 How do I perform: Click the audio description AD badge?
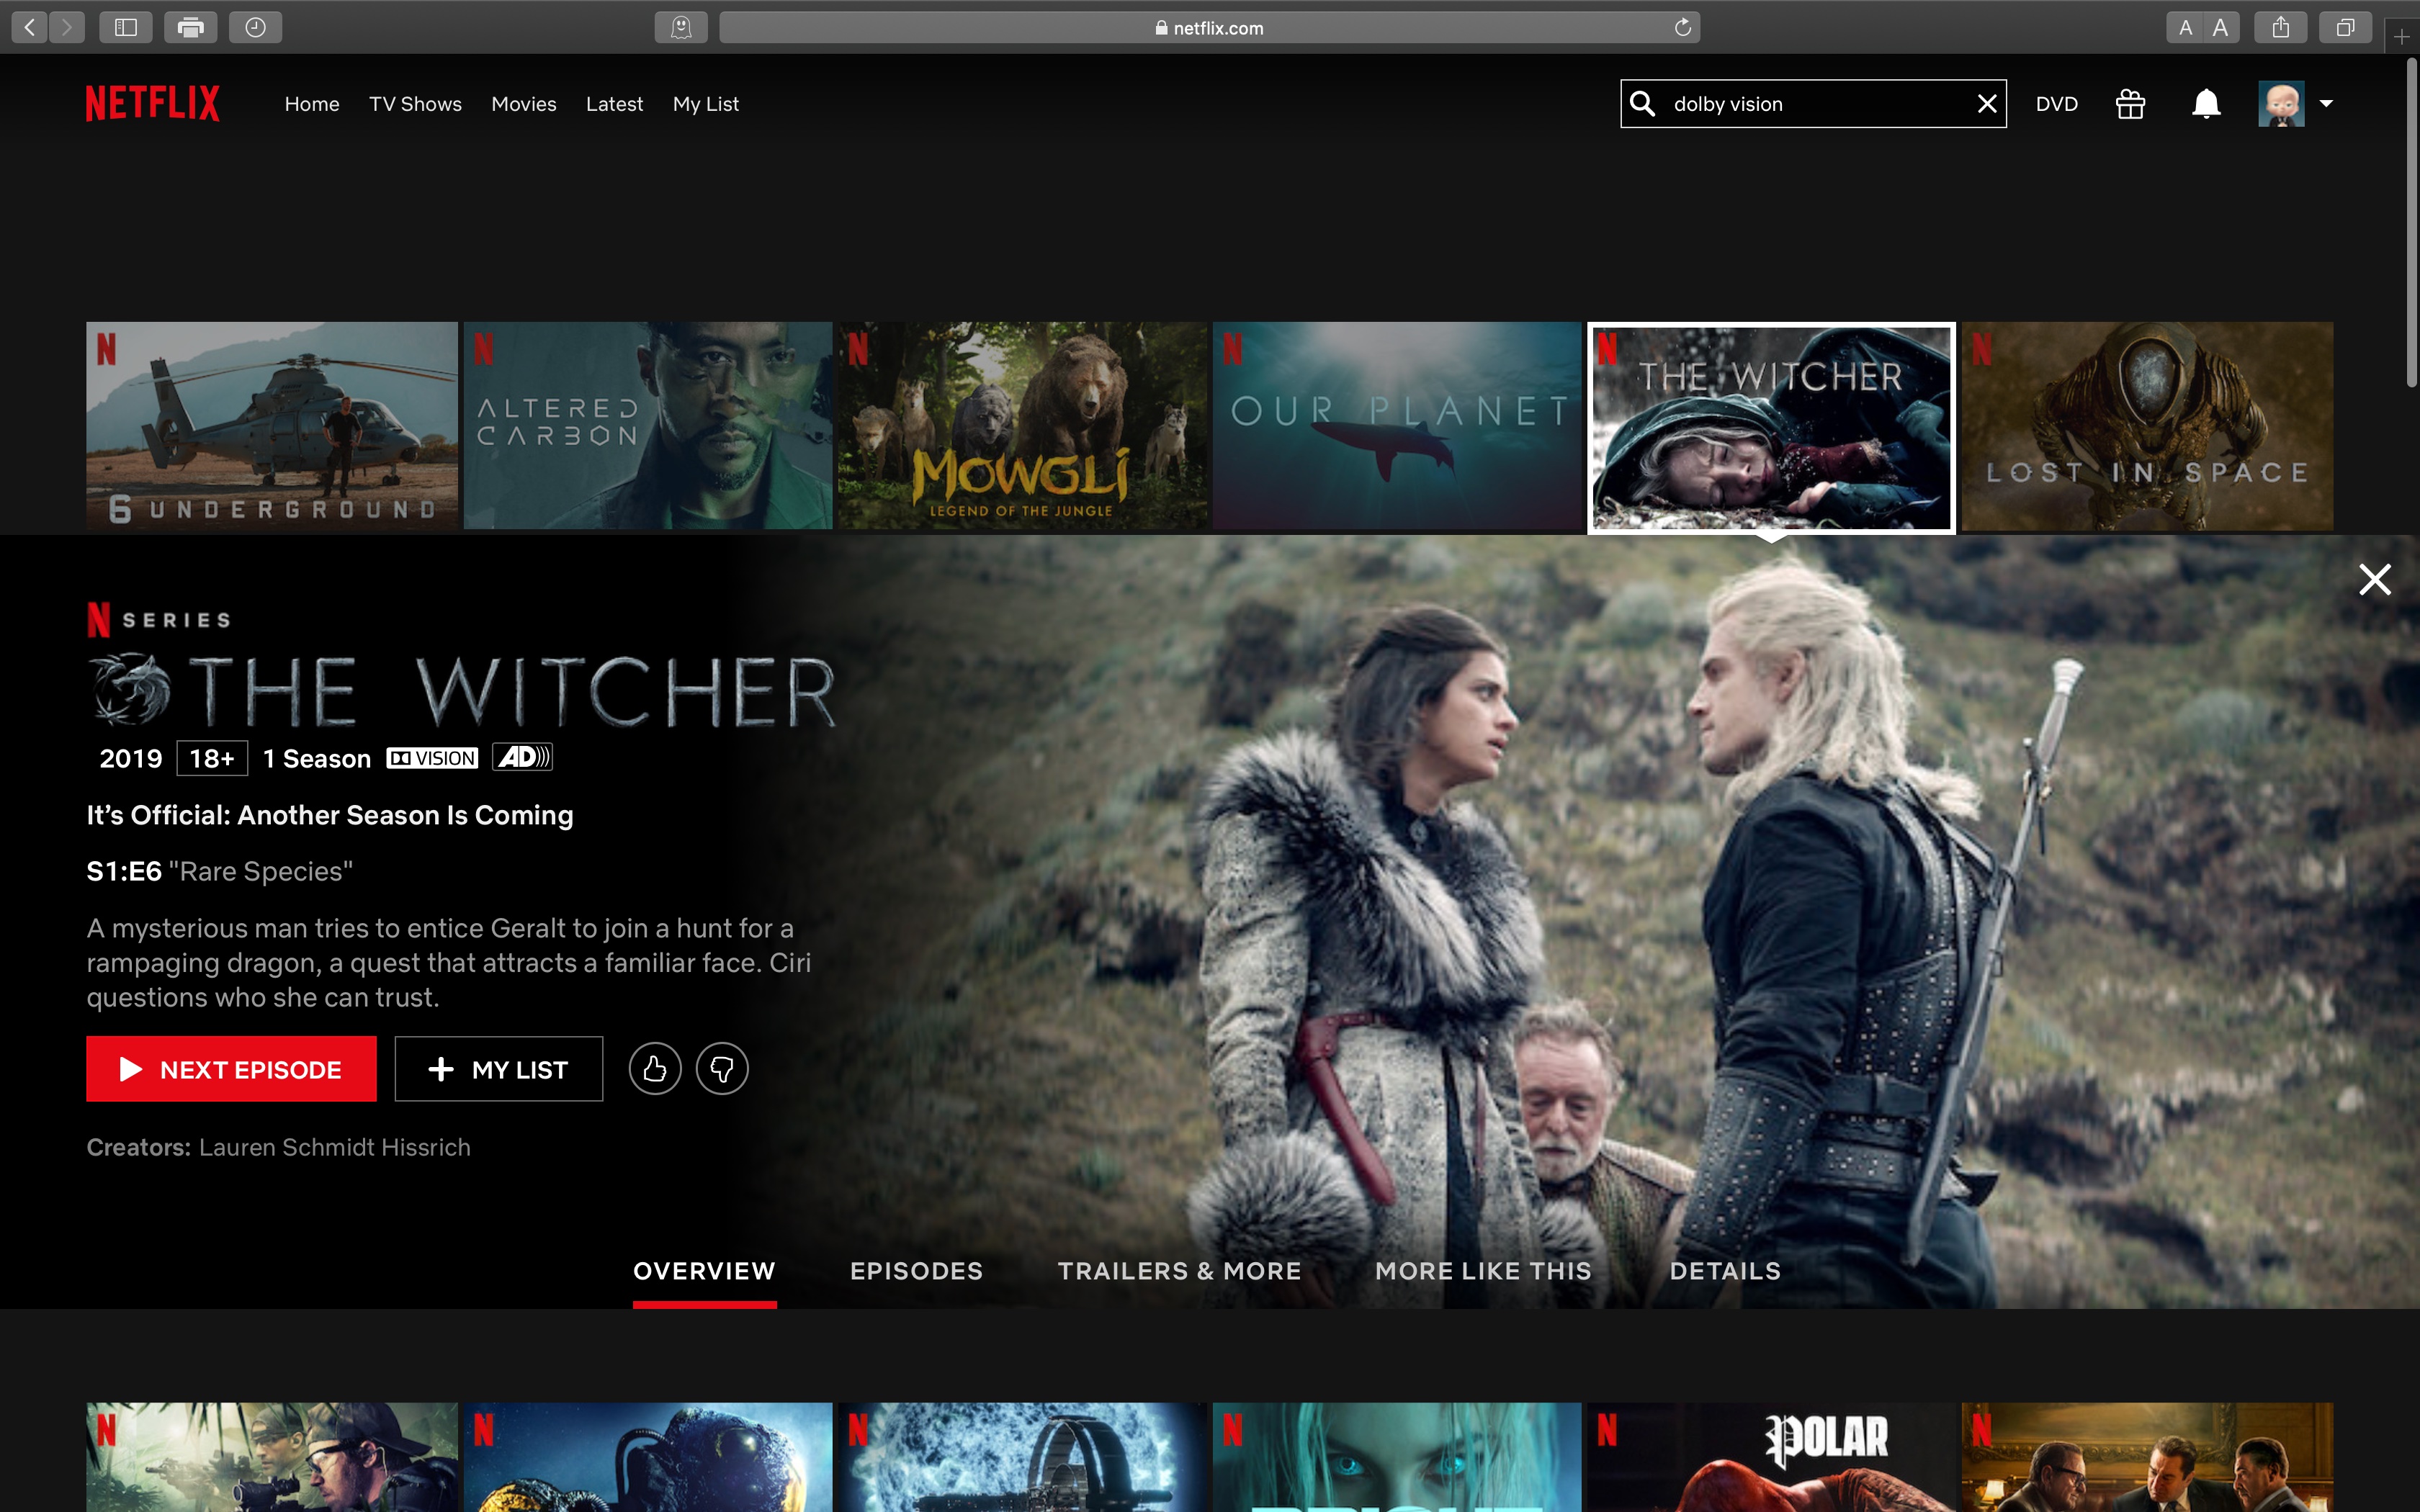coord(522,757)
